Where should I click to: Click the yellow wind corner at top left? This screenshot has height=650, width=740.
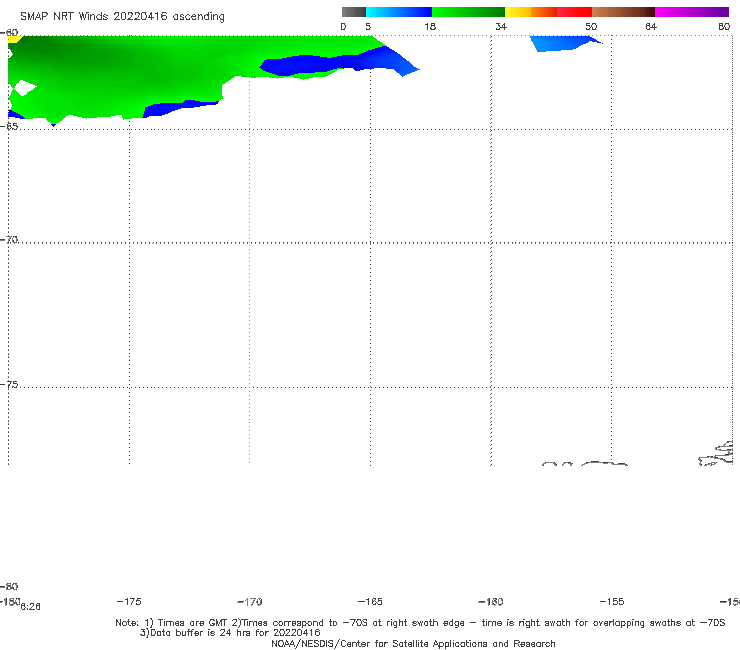pyautogui.click(x=13, y=39)
